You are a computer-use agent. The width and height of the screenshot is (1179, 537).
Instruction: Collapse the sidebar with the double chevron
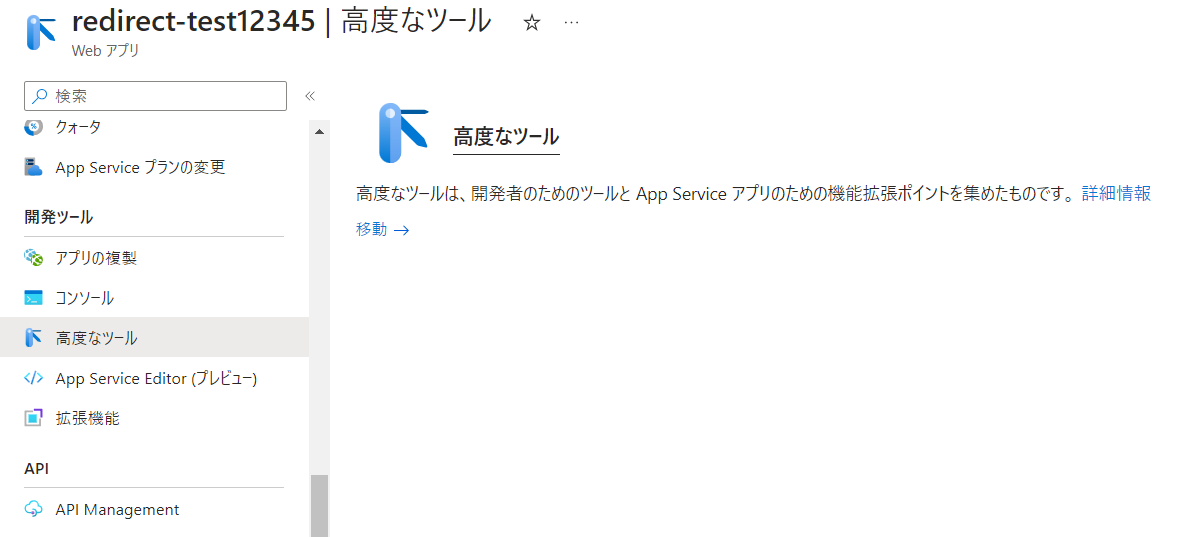tap(309, 96)
